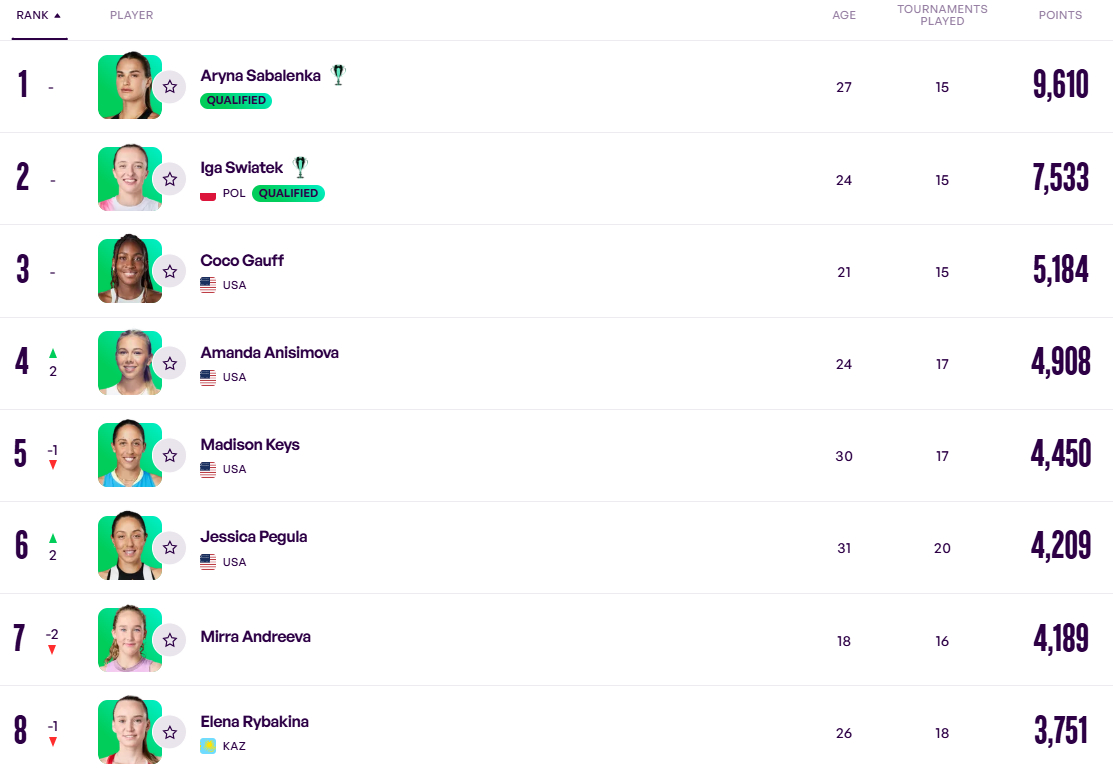Click trophy icon beside Iga Swiatek
Viewport: 1113px width, 775px height.
pos(300,167)
